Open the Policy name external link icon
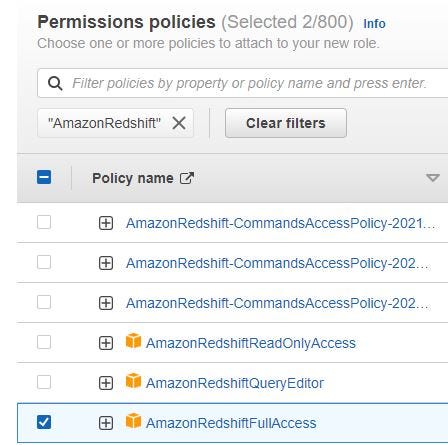The height and width of the screenshot is (445, 448). 187,178
